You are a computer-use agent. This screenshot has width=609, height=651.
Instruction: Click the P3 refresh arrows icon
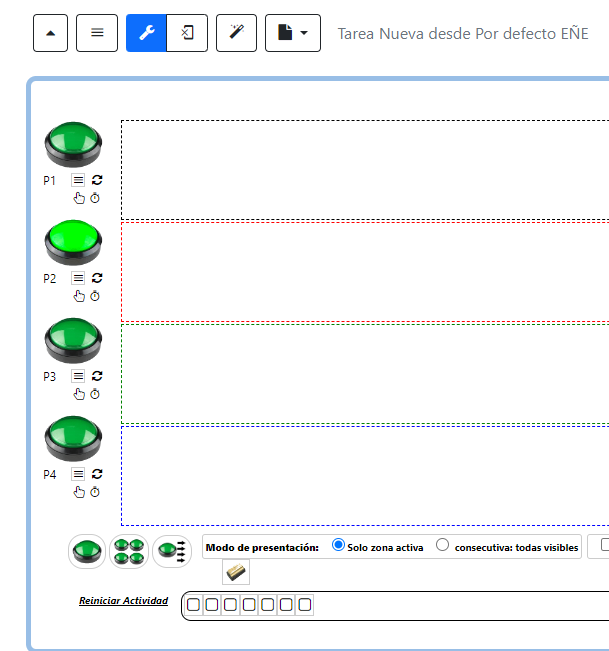pyautogui.click(x=97, y=376)
